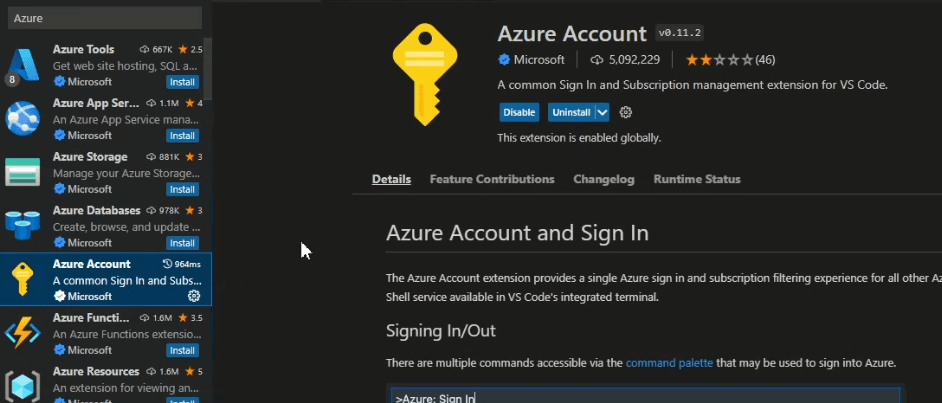Click the Azure Resources cube icon
This screenshot has width=942, height=403.
[23, 387]
